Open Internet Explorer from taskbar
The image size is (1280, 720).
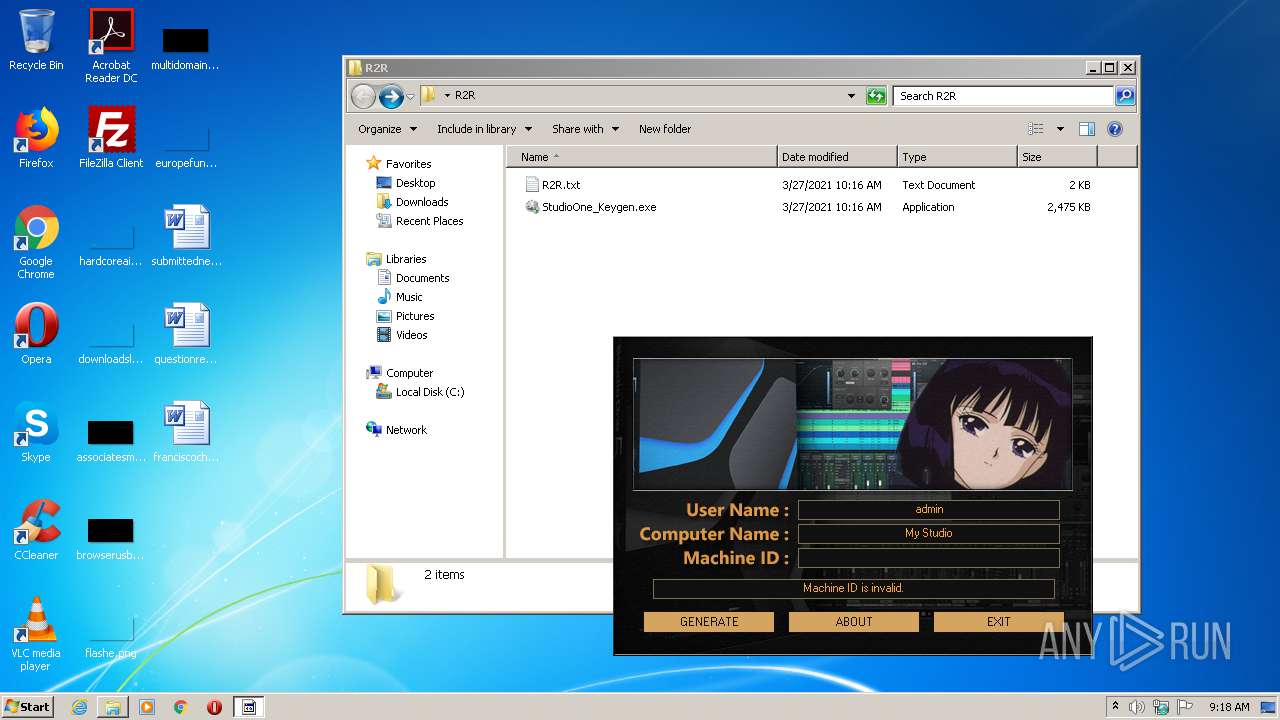[x=79, y=707]
